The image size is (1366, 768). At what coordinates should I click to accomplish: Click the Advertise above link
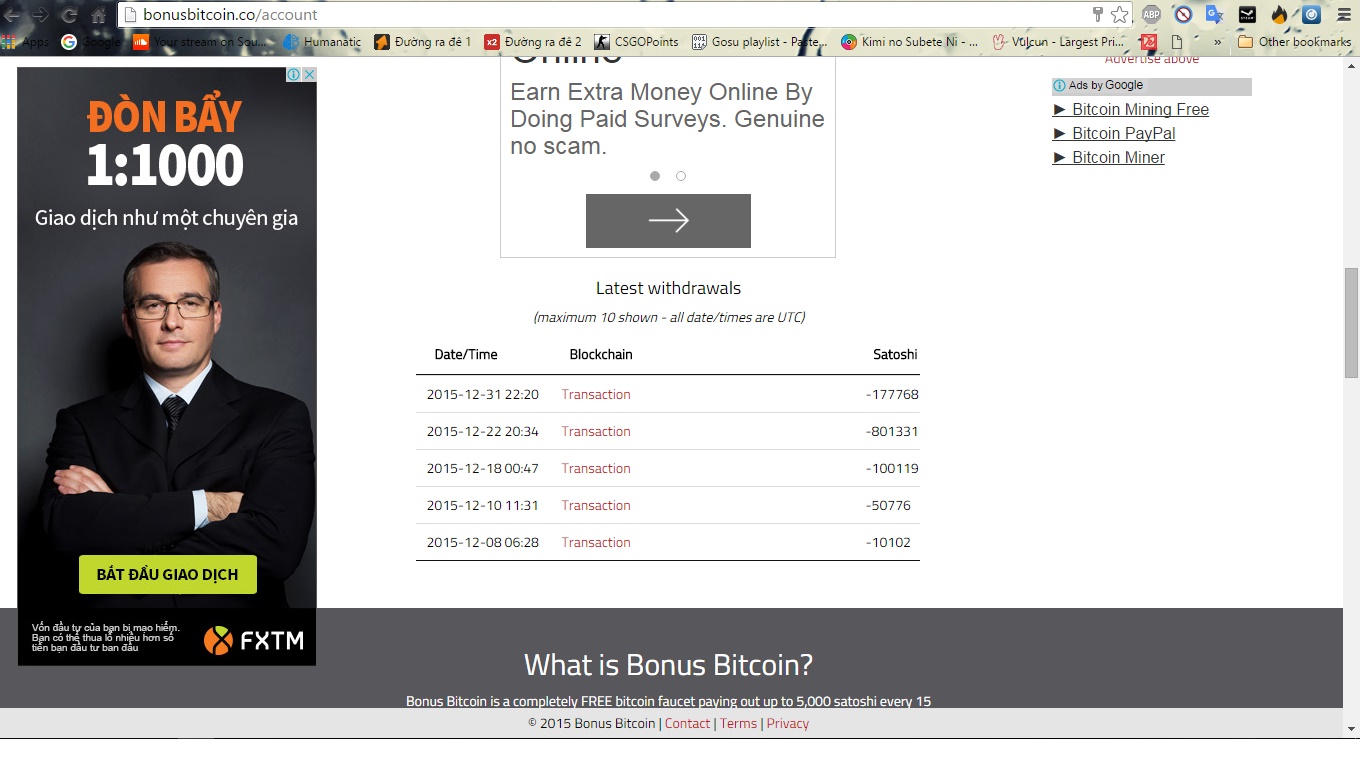point(1152,60)
